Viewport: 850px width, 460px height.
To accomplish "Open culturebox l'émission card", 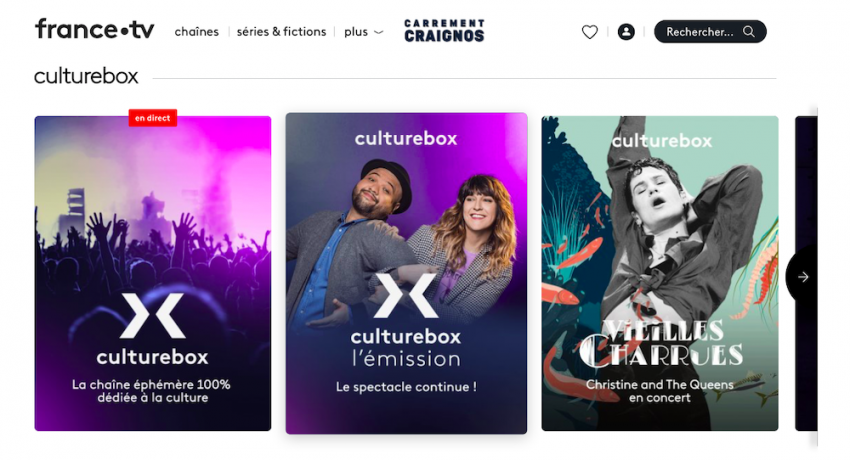I will (406, 274).
